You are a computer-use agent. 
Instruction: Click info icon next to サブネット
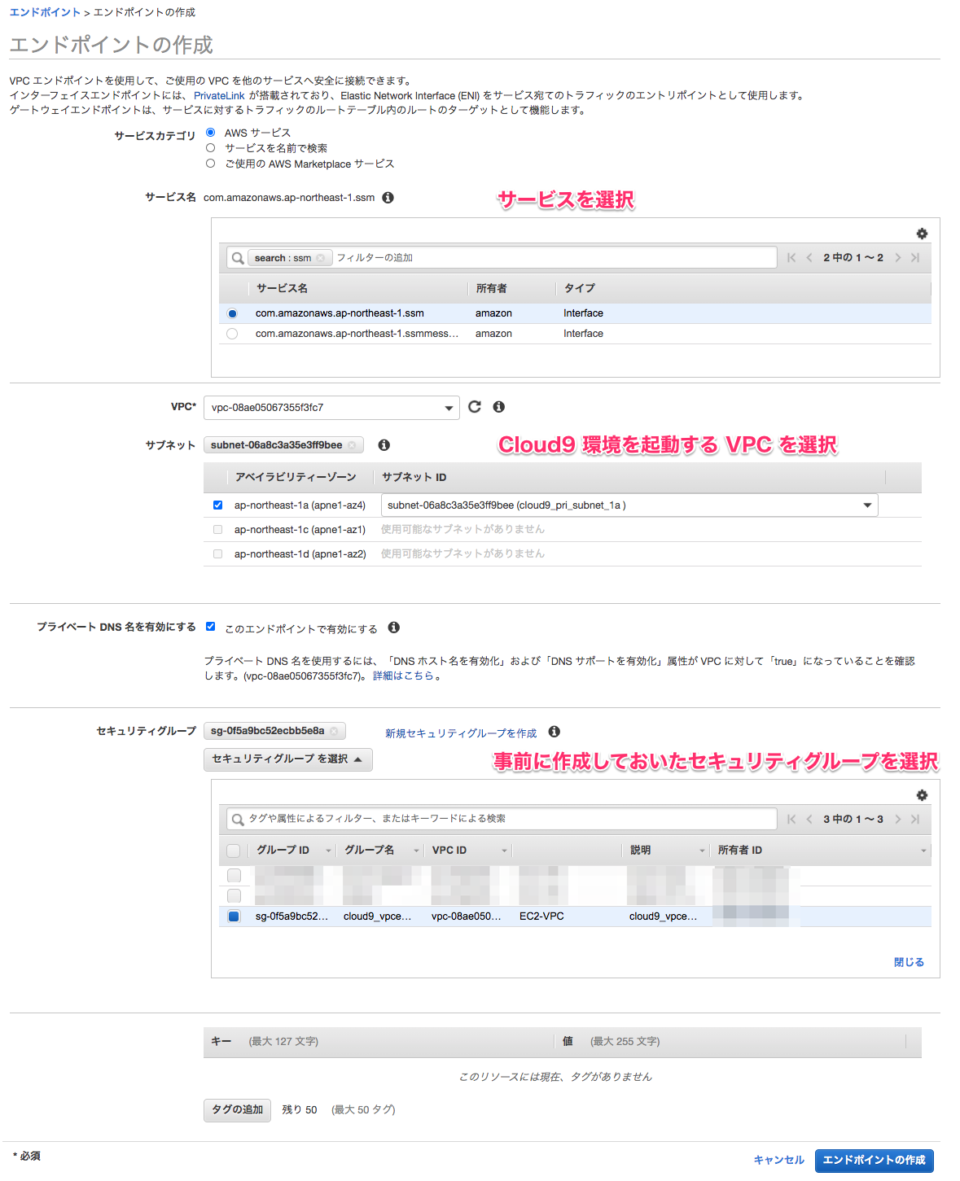pos(384,444)
